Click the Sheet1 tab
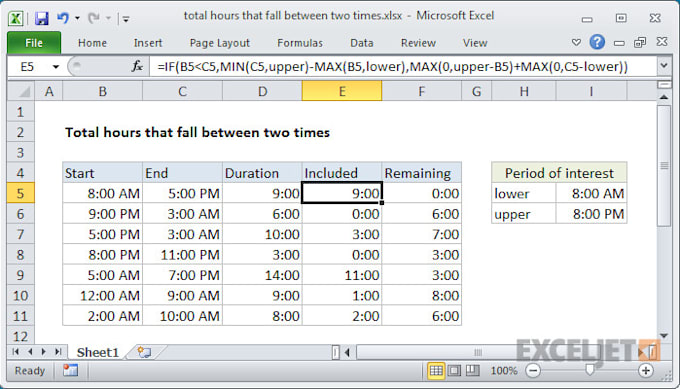 pos(98,352)
